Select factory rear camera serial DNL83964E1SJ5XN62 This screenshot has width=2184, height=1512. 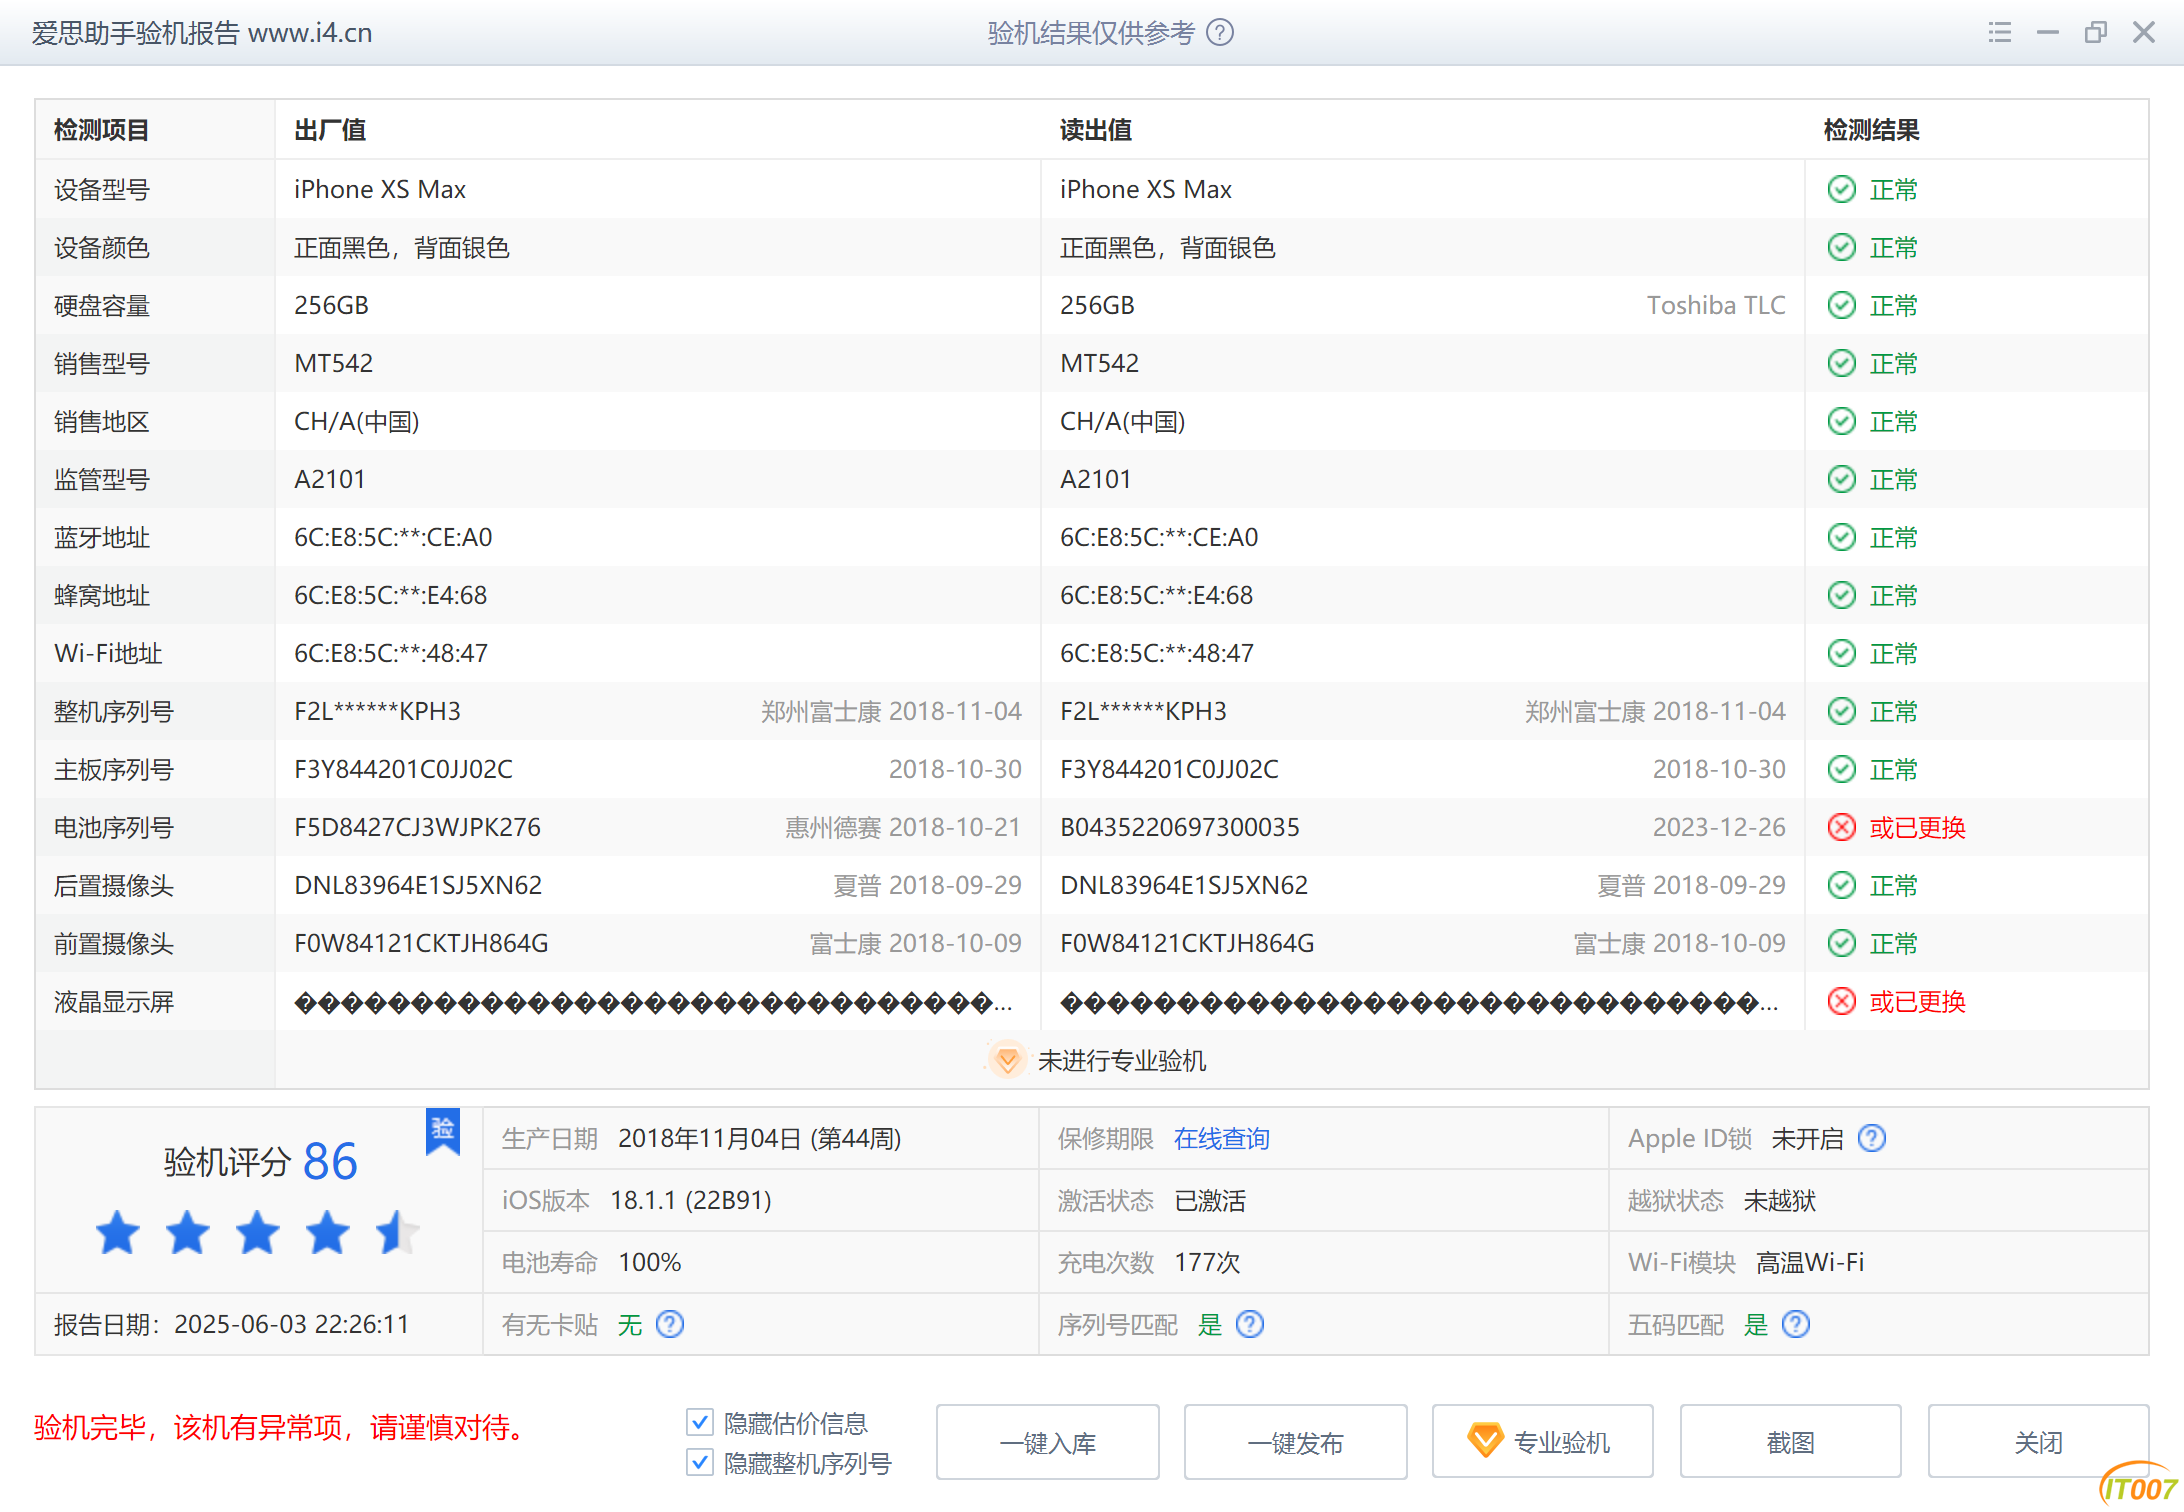pos(418,885)
